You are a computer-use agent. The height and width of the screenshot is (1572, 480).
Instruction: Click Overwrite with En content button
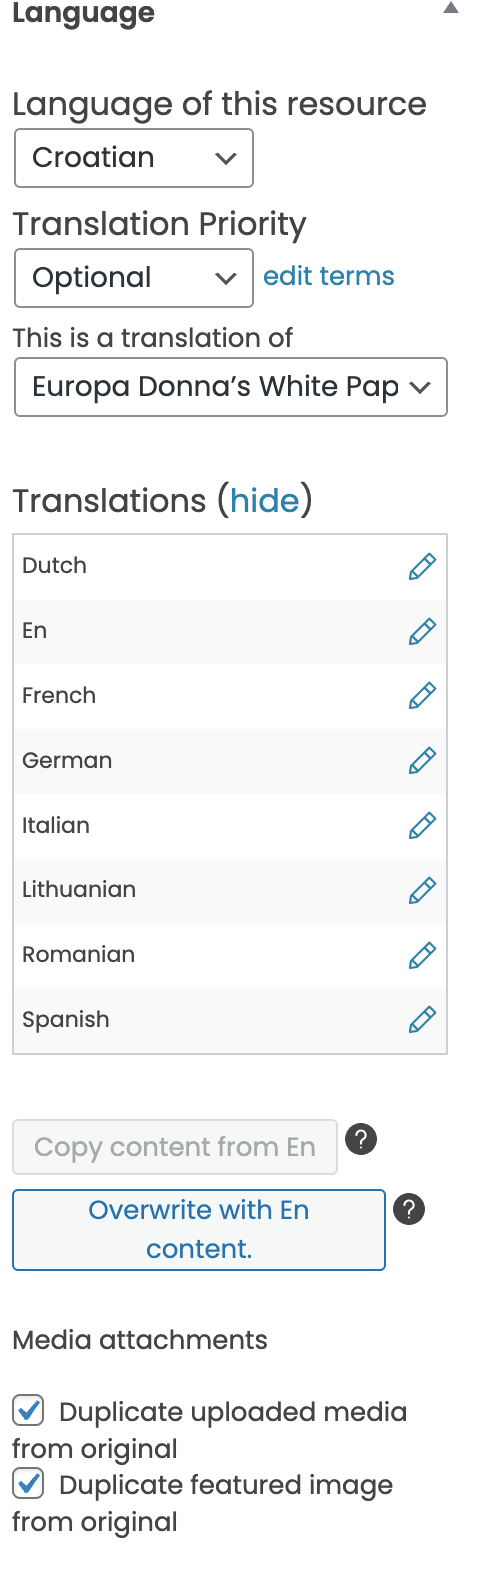coord(199,1230)
